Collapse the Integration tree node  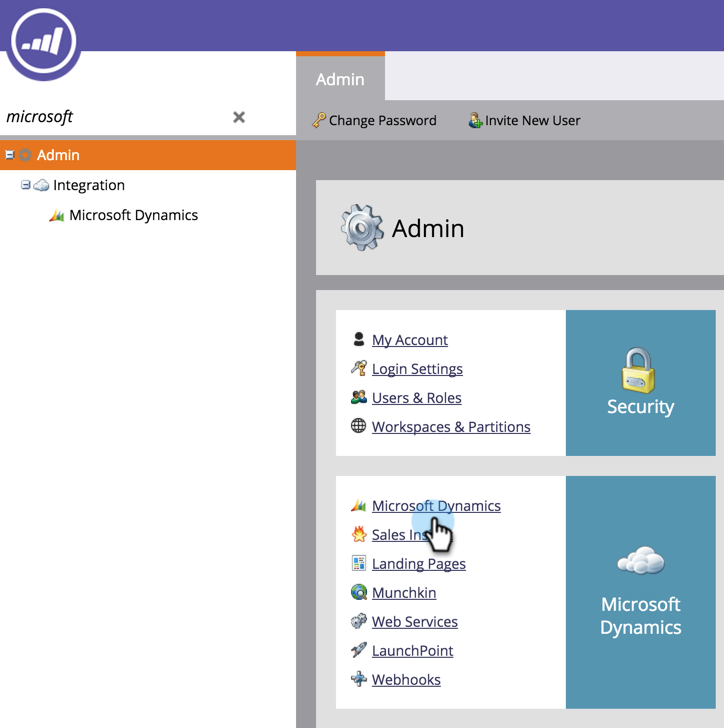[26, 185]
